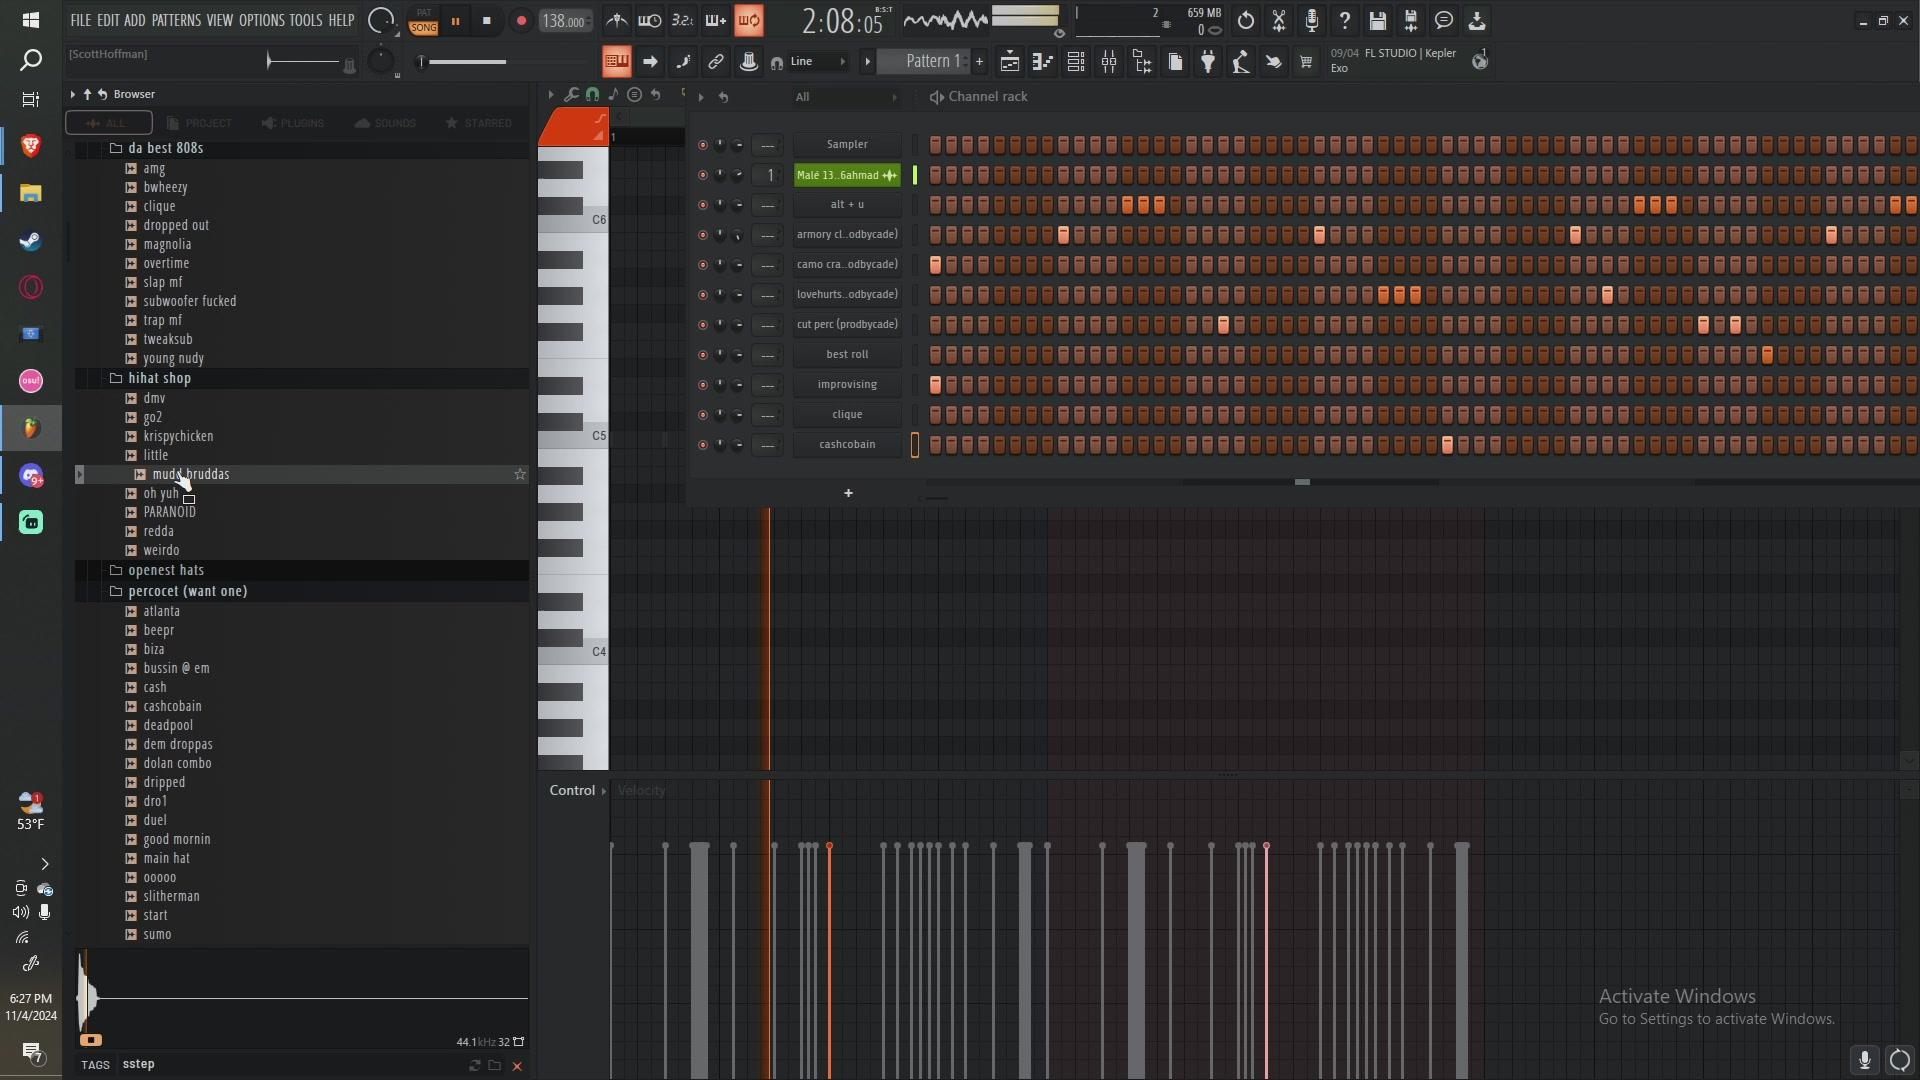Click the microphone recording icon in toolbar
1920x1080 pixels.
1312,20
